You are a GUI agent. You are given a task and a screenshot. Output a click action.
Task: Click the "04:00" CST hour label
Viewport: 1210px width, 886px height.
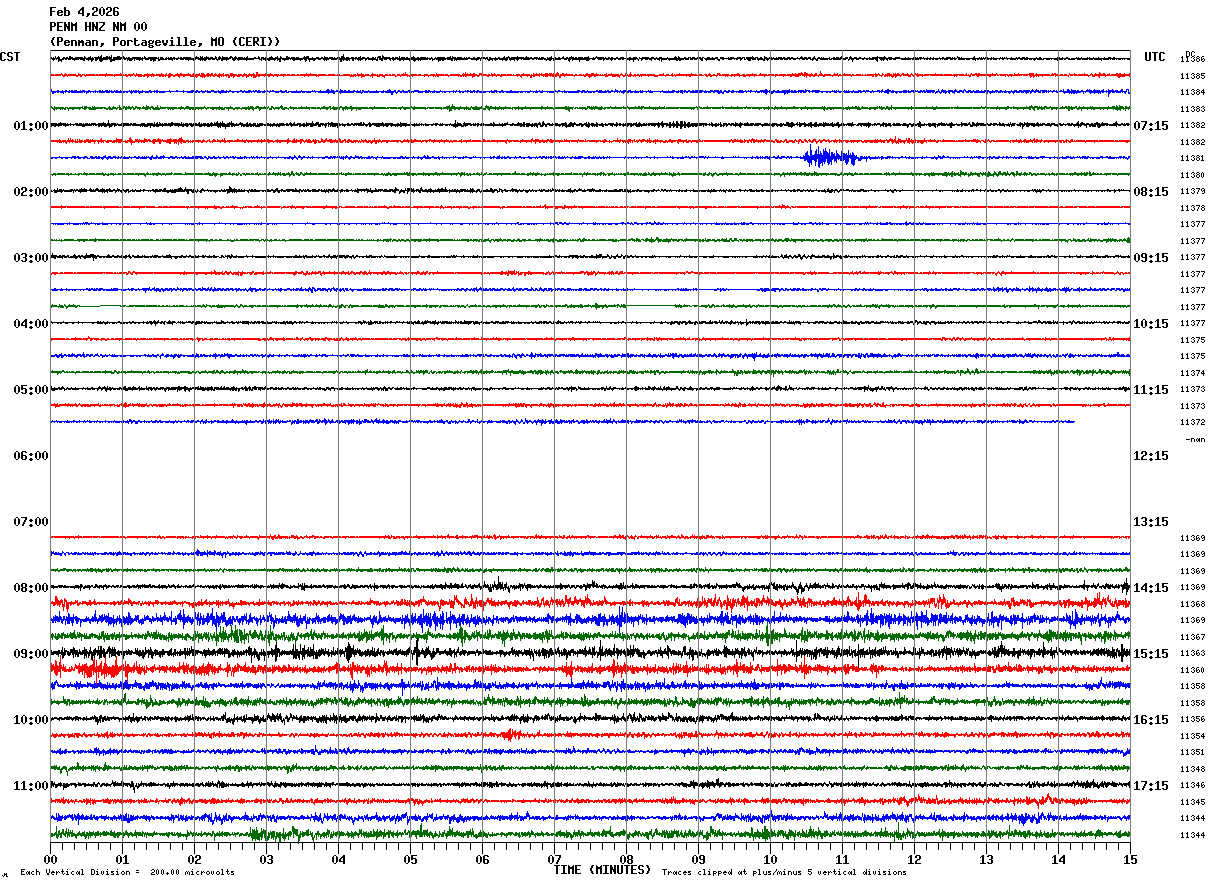click(31, 324)
